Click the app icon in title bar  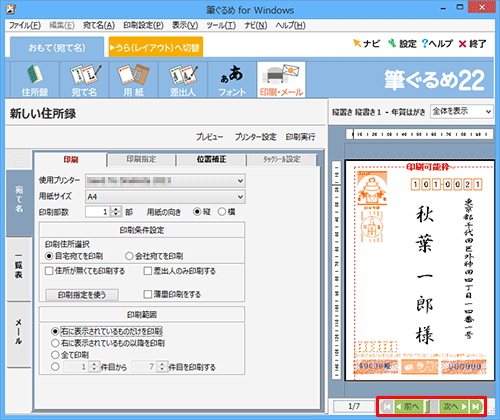[x=12, y=9]
